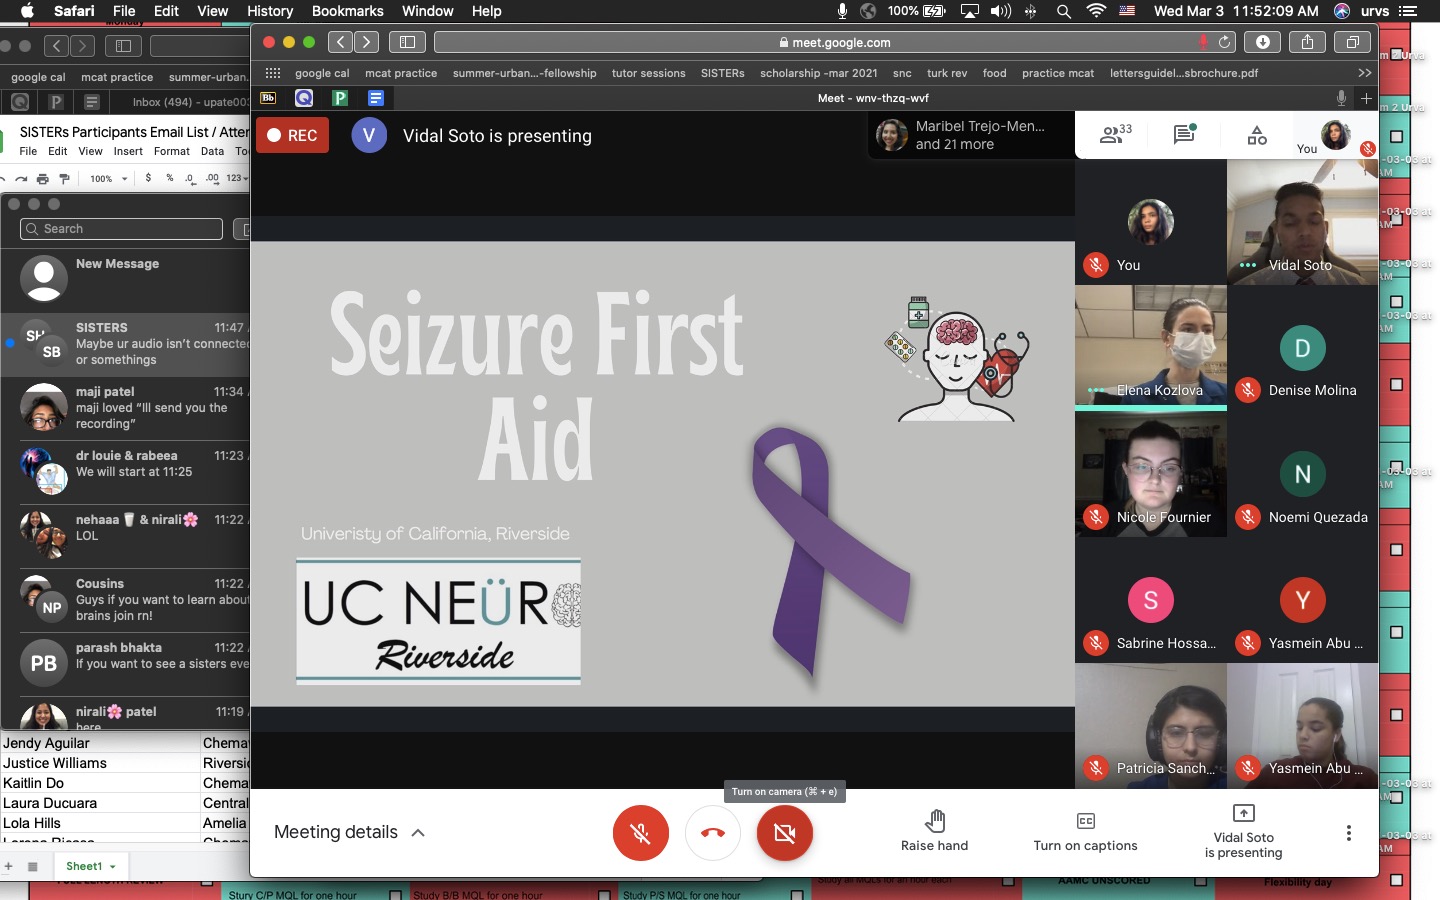
Task: Unmute microphone in meeting controls
Action: point(640,832)
